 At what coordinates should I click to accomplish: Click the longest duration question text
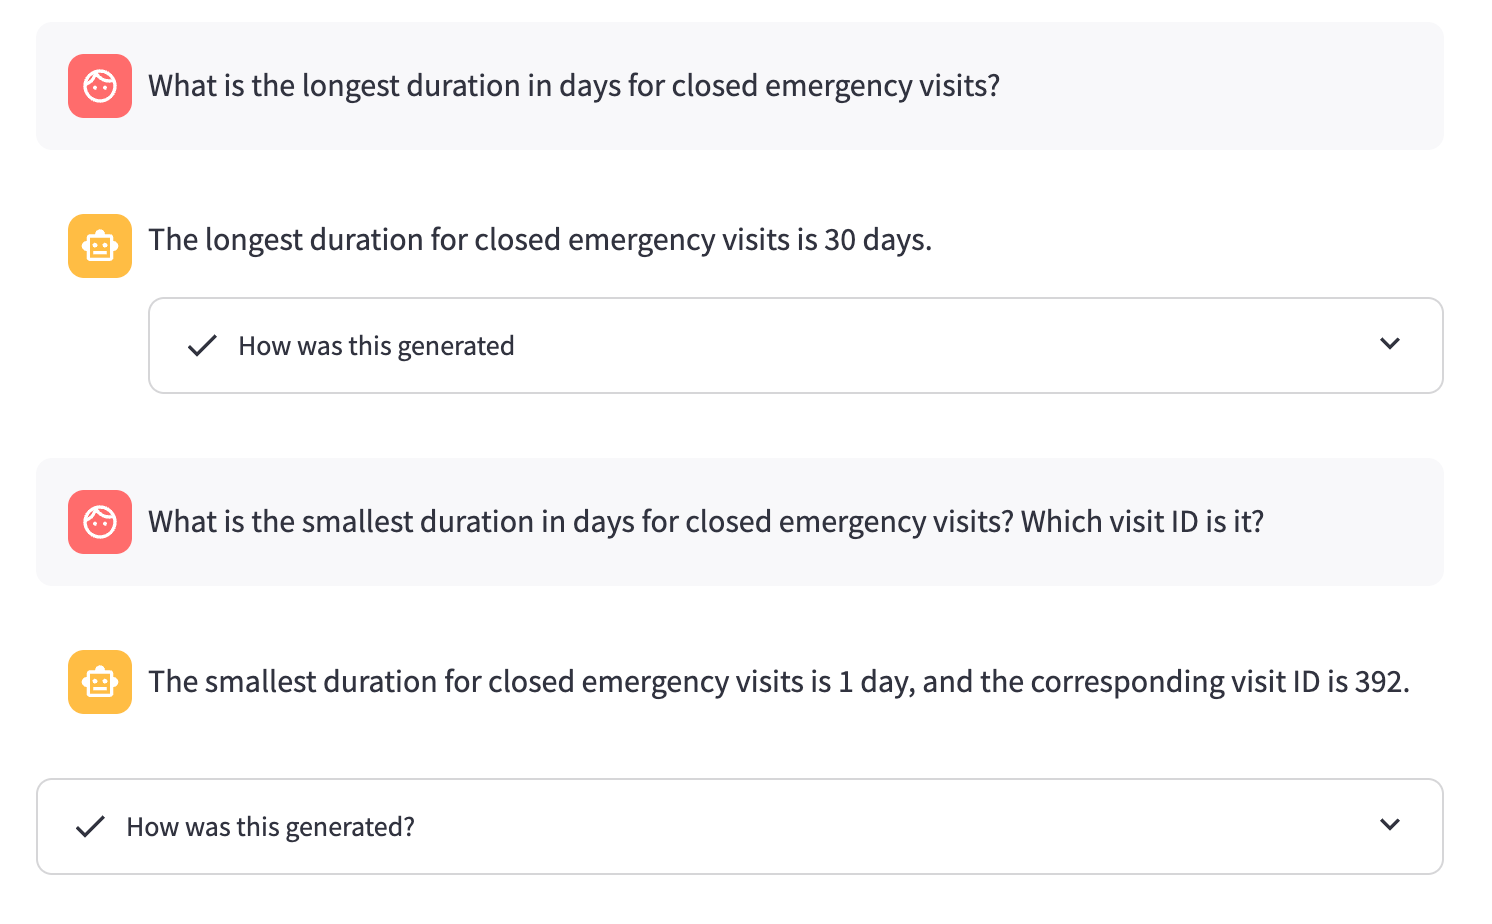573,86
